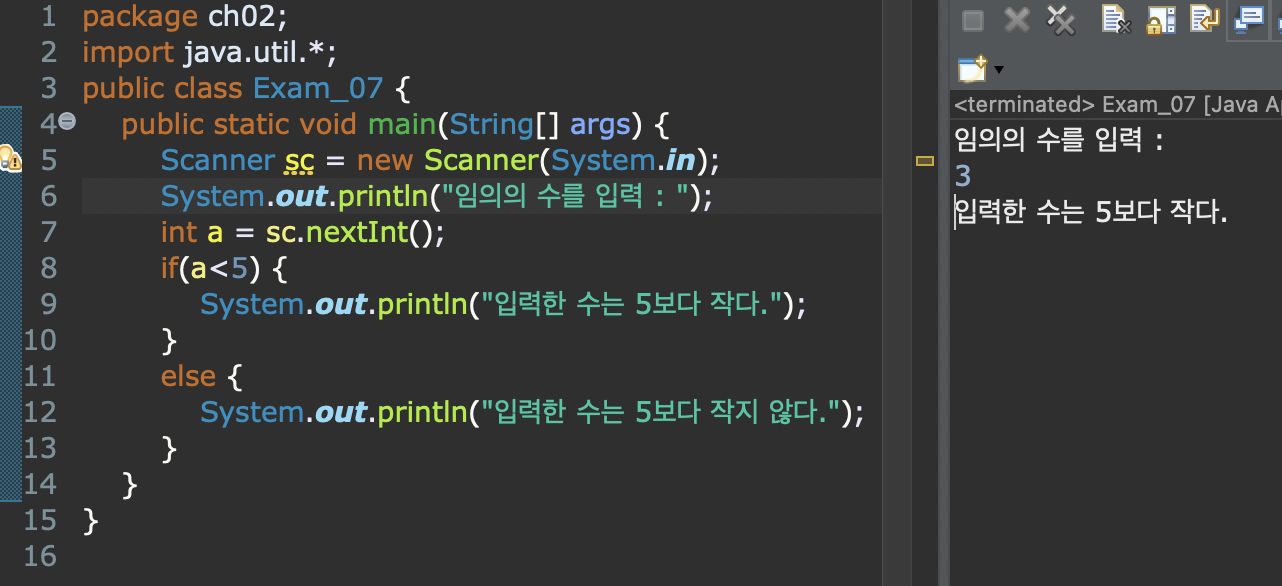Click the warning lightbulb beside line 5
This screenshot has height=586, width=1282.
click(x=9, y=158)
